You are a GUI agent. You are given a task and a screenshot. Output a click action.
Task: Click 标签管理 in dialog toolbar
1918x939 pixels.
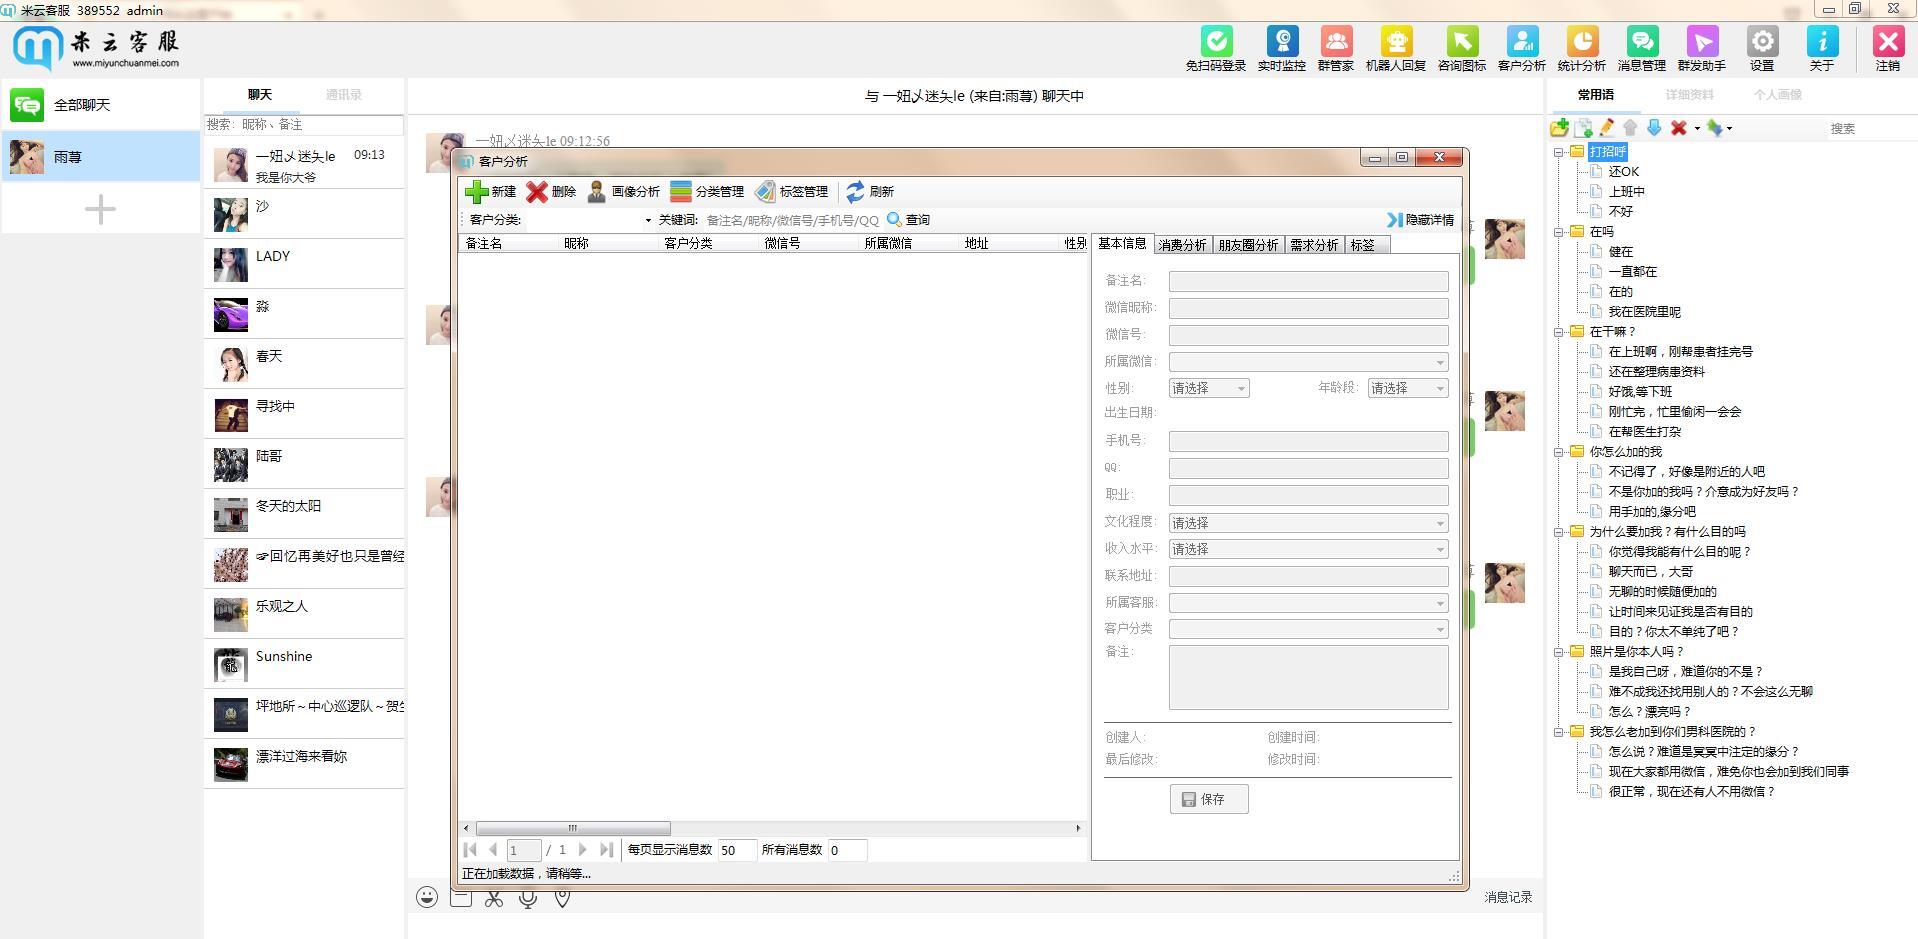[792, 192]
